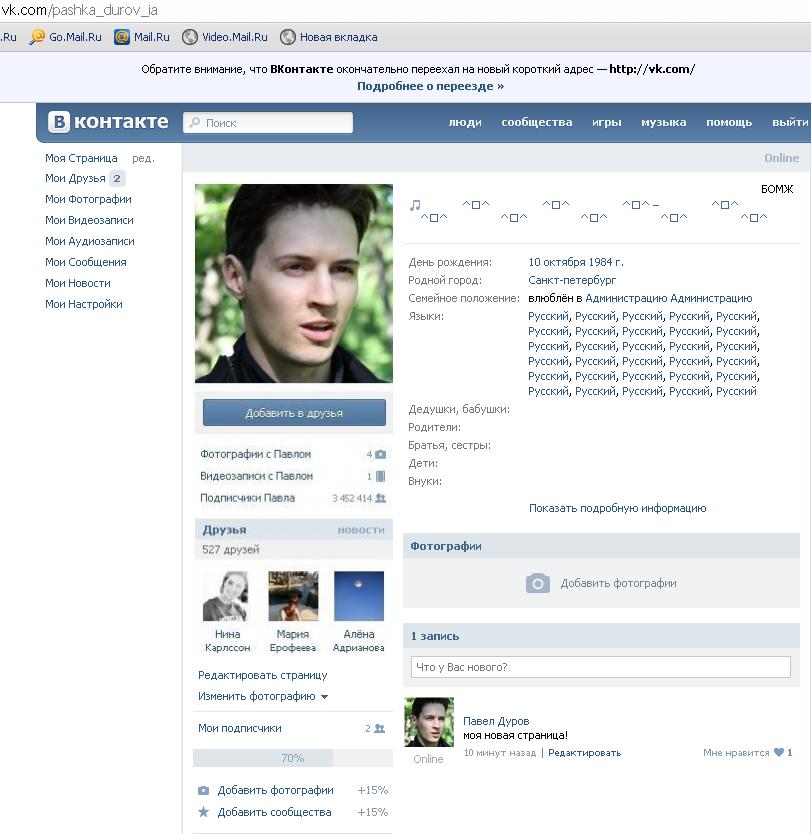
Task: Click 10 октября birthday link
Action: [x=557, y=262]
